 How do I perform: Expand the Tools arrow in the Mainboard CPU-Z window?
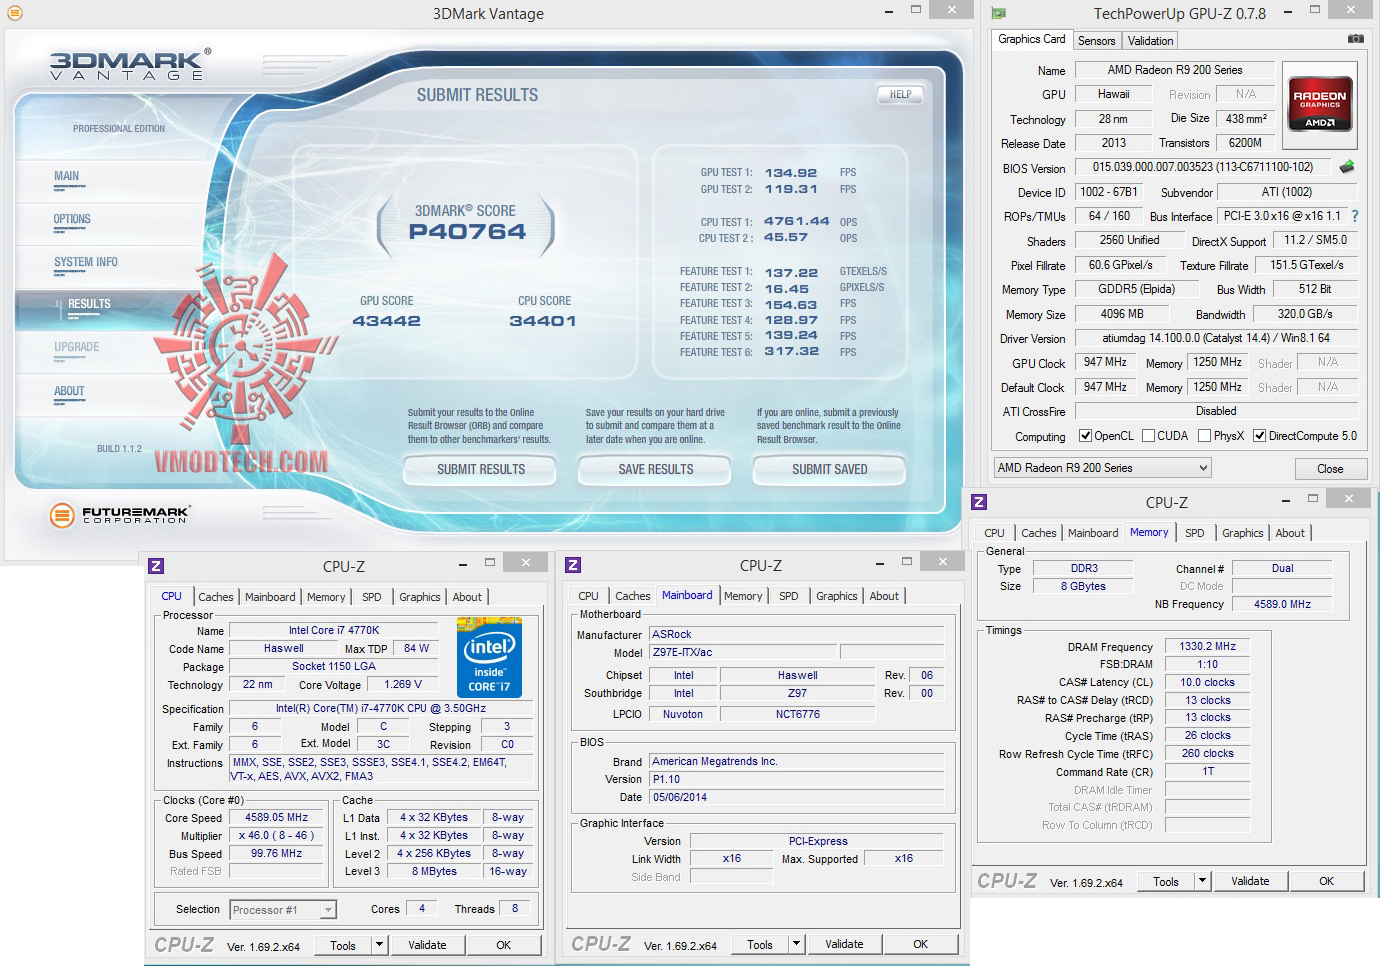coord(796,944)
